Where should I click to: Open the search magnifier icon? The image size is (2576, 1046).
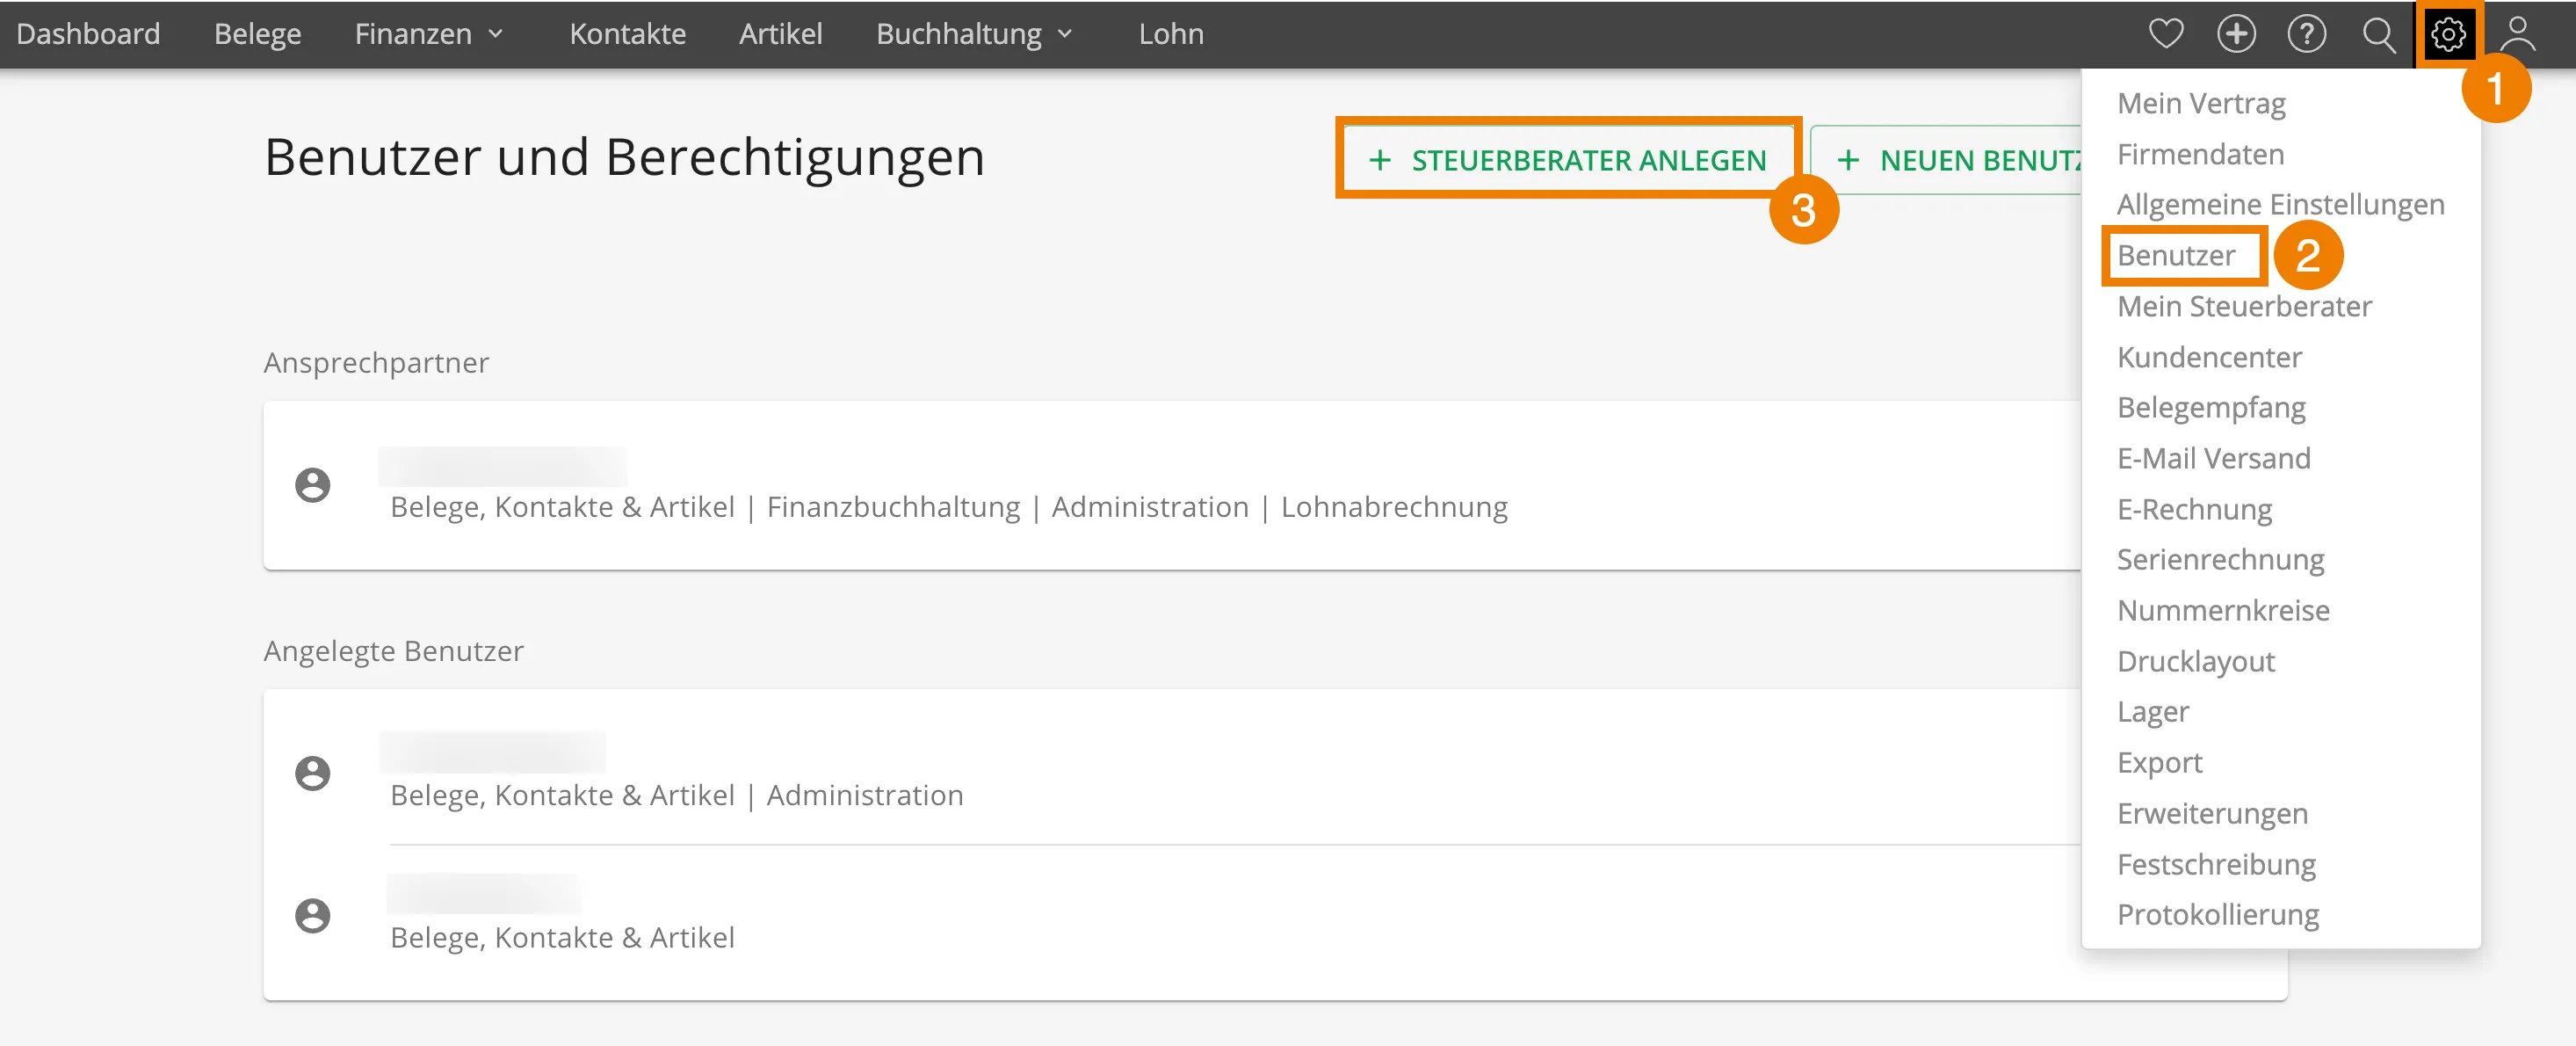[2379, 33]
